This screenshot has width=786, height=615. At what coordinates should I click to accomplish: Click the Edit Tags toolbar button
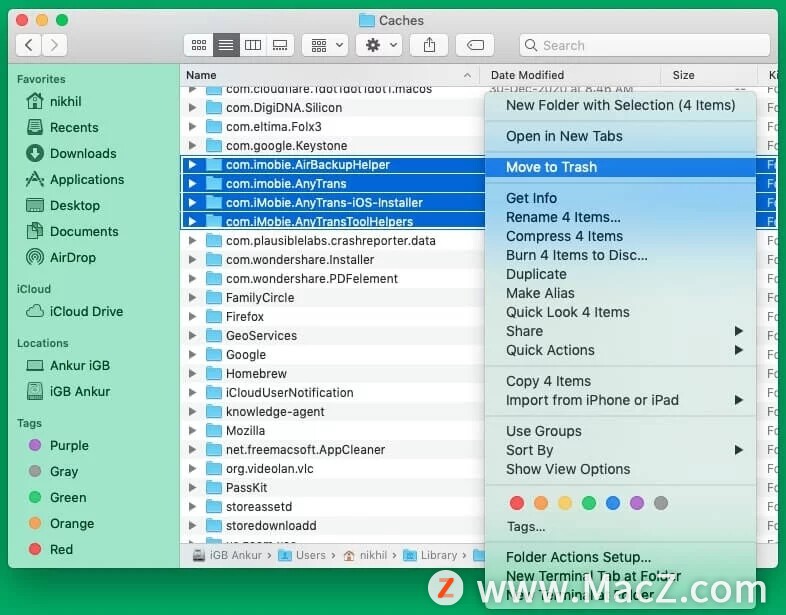475,46
